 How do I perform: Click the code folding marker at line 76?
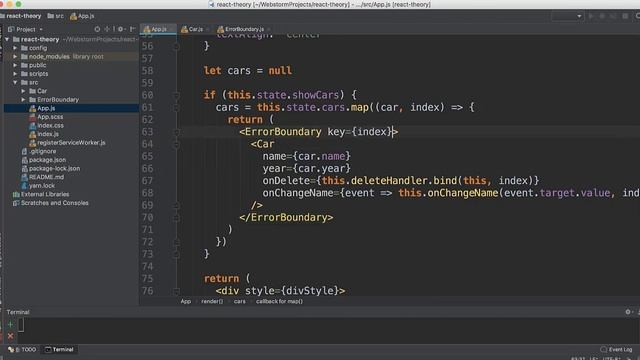(176, 291)
